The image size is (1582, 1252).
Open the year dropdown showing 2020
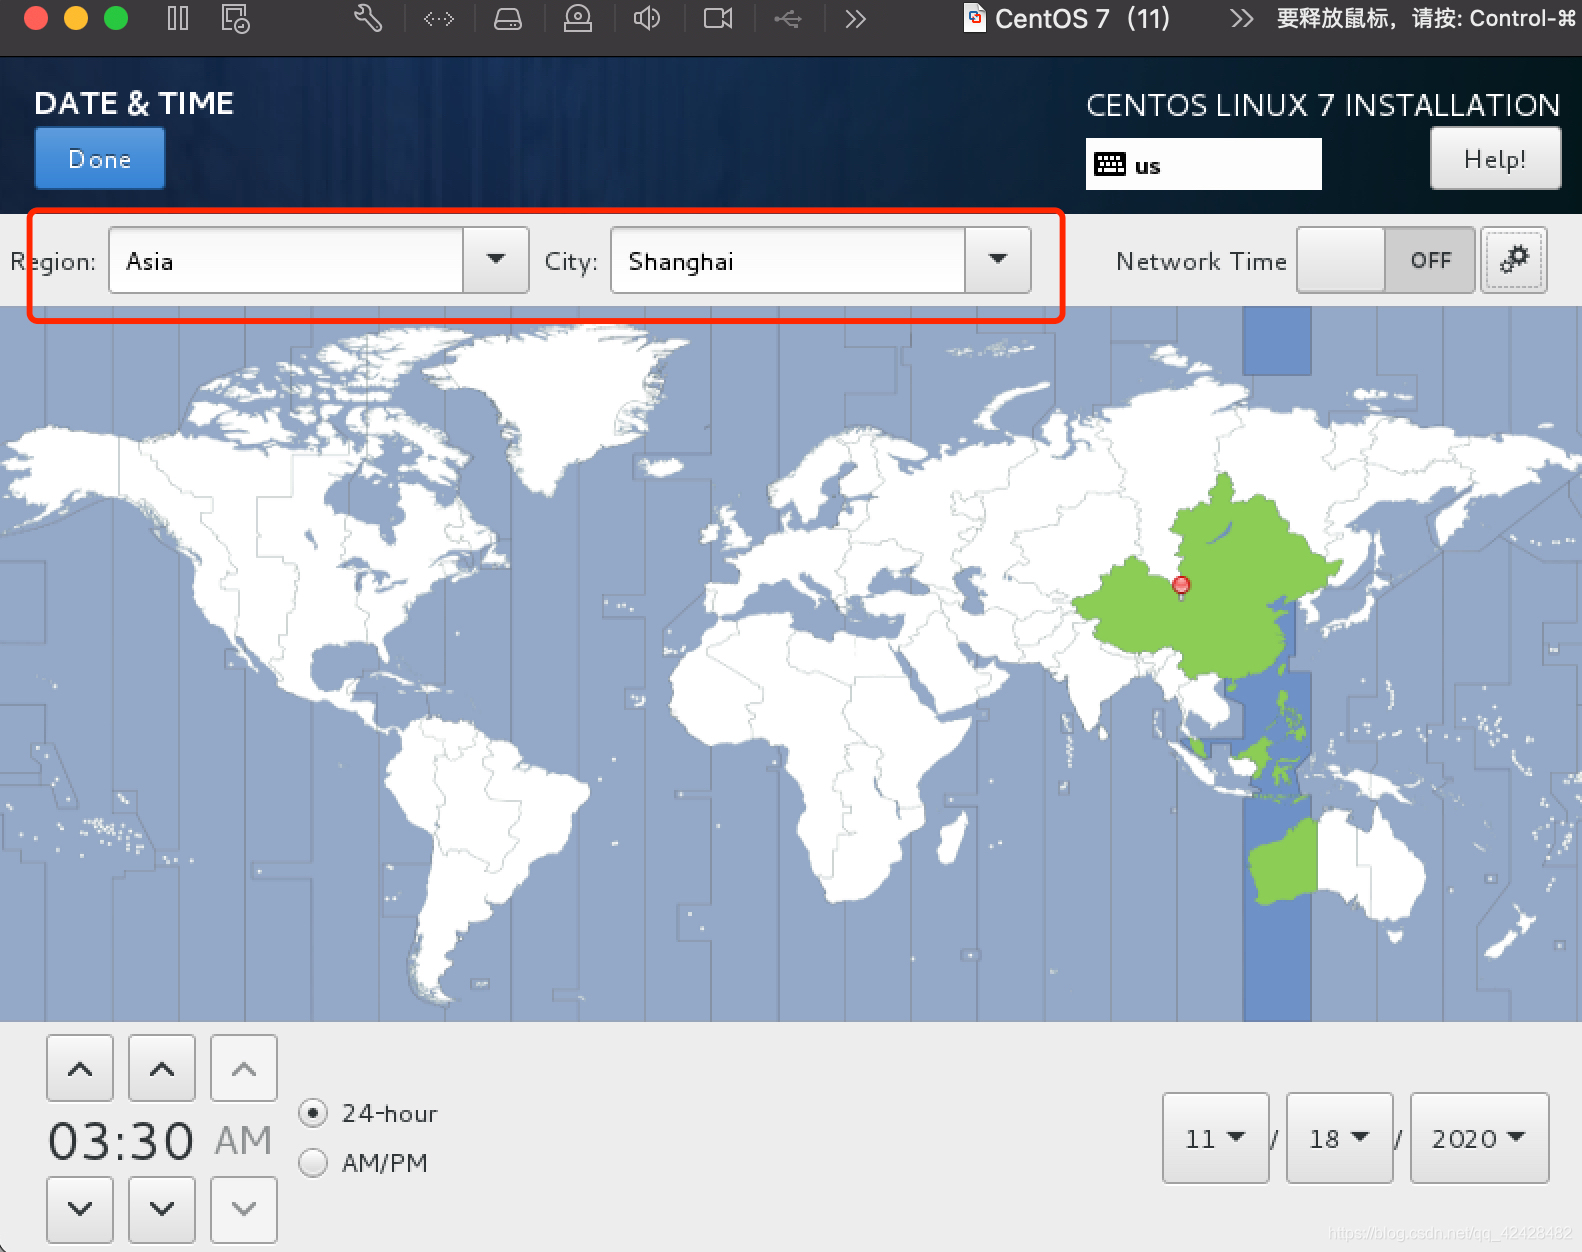pyautogui.click(x=1479, y=1138)
